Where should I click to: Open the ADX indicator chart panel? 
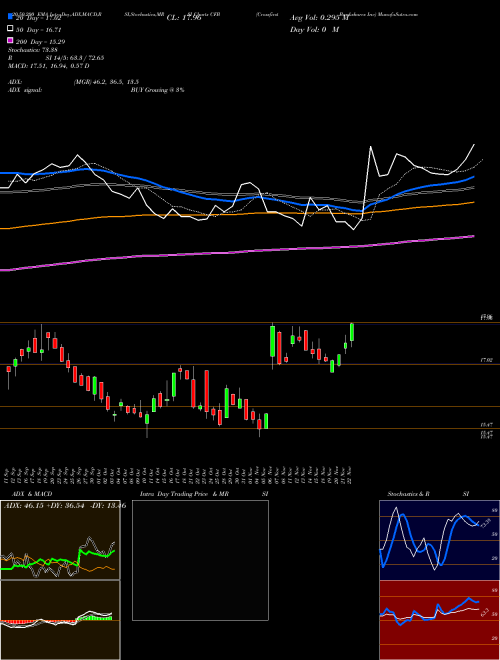pos(60,540)
